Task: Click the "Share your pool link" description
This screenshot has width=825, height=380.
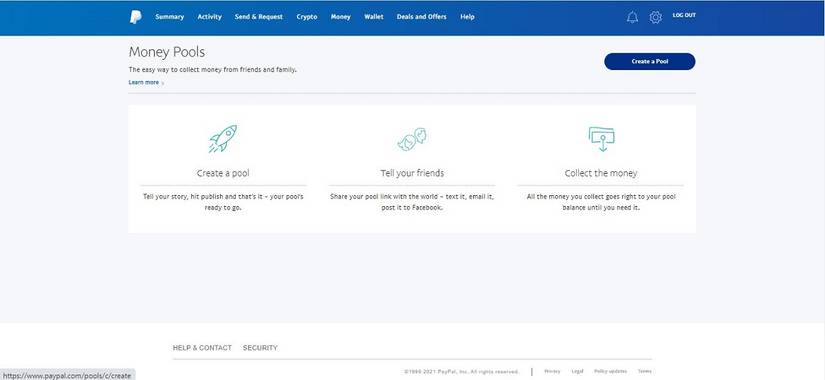Action: 412,202
